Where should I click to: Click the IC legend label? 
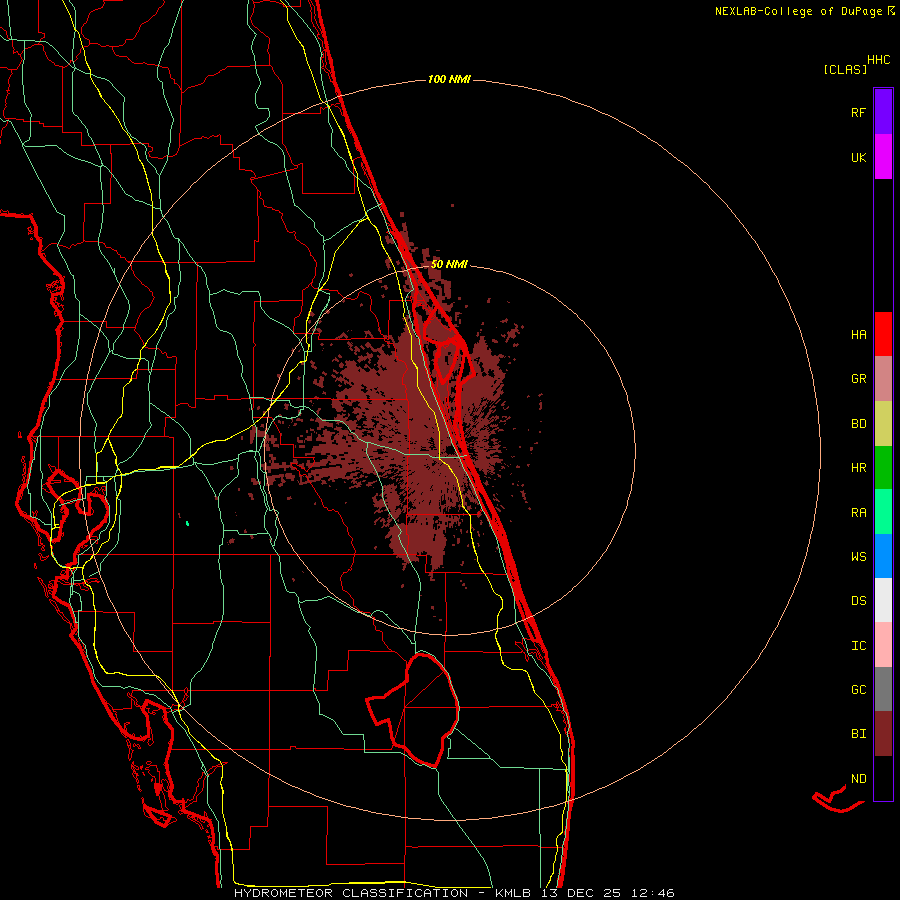tap(858, 646)
